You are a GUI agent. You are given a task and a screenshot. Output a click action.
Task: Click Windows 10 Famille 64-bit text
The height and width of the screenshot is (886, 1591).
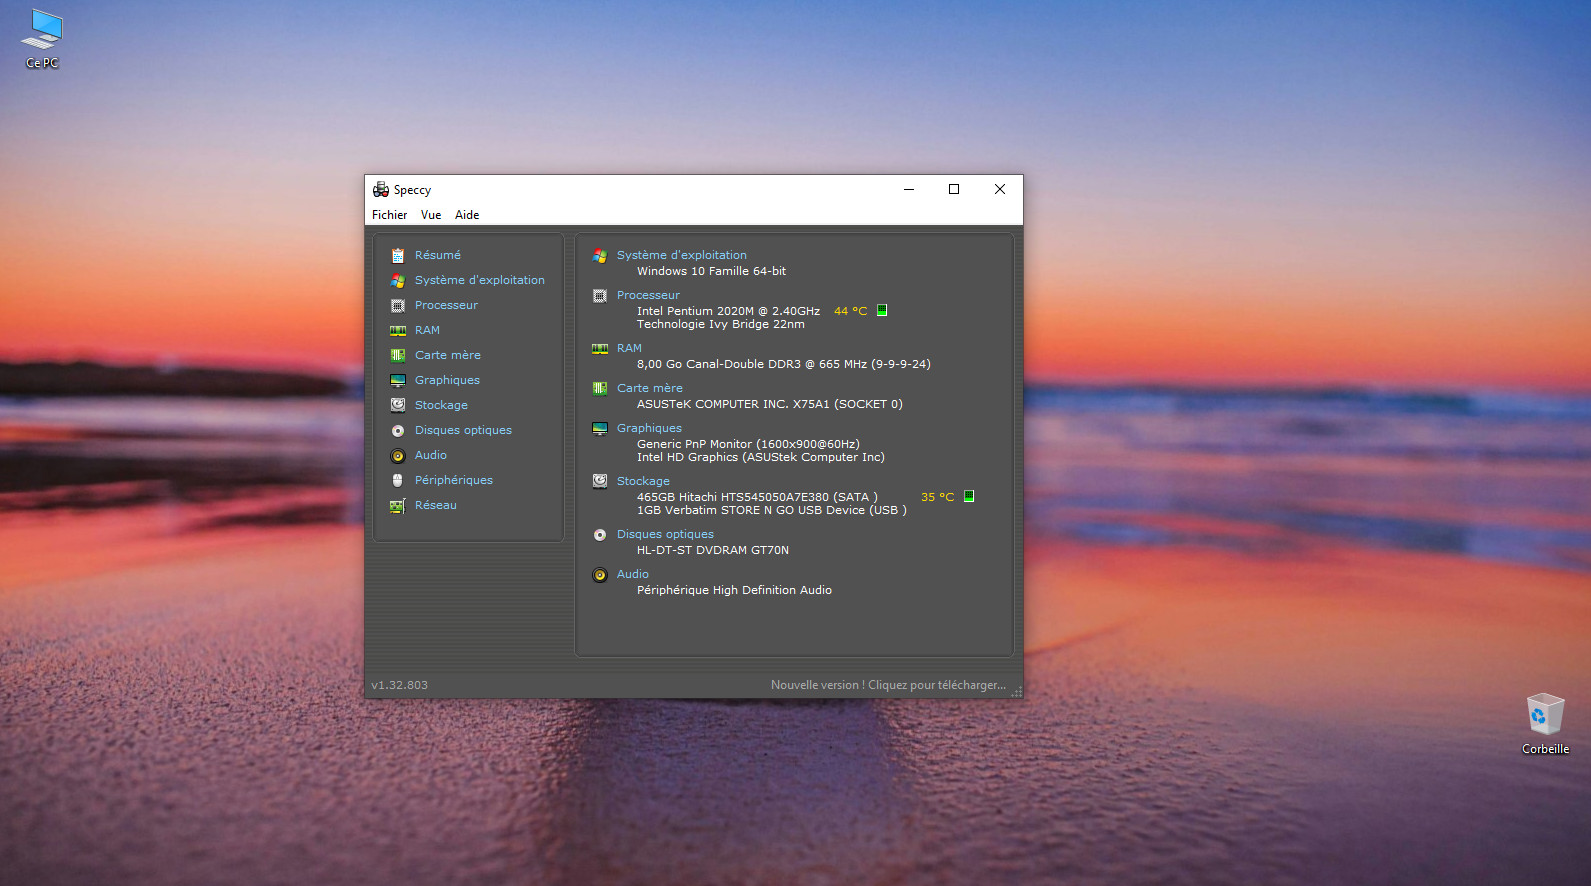click(711, 271)
